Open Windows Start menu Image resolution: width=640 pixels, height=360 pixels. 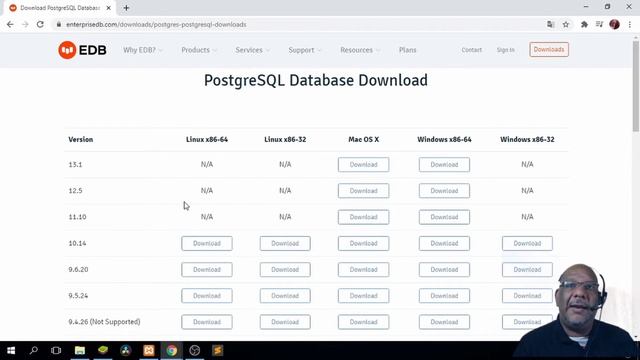11,351
